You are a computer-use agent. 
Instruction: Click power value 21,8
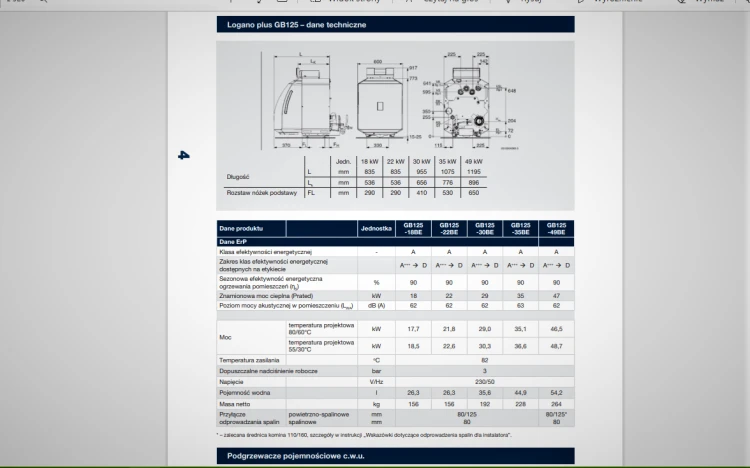click(449, 329)
